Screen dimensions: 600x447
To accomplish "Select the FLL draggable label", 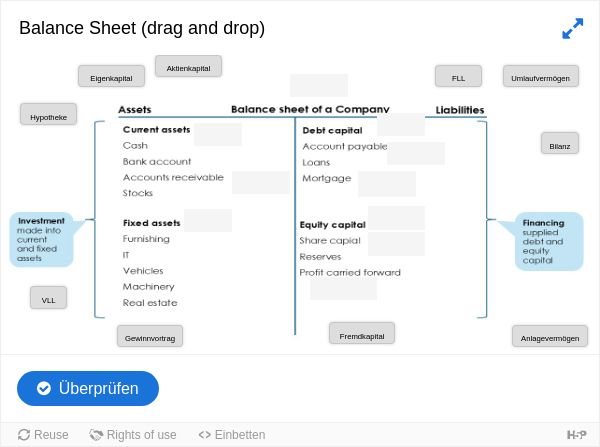I will [458, 76].
